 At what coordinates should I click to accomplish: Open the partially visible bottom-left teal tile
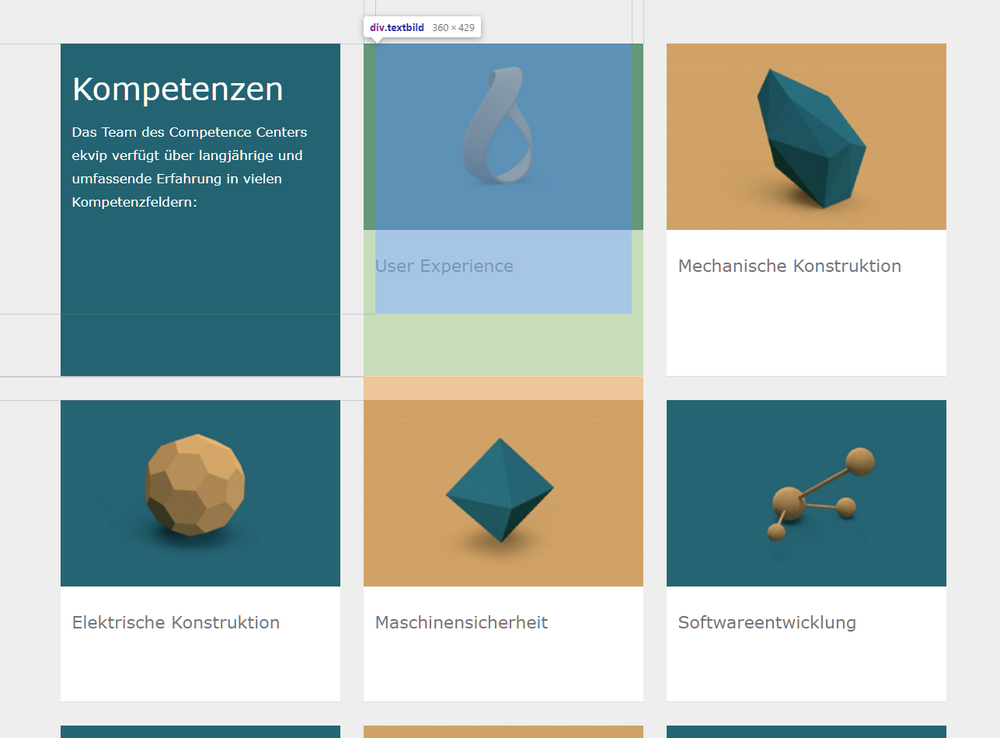200,731
